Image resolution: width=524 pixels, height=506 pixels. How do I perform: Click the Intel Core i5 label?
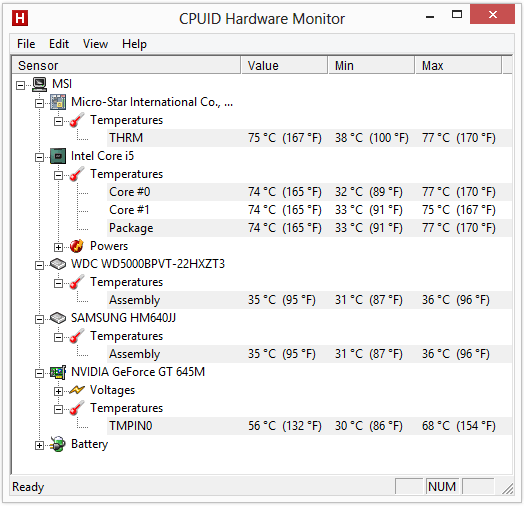(102, 156)
